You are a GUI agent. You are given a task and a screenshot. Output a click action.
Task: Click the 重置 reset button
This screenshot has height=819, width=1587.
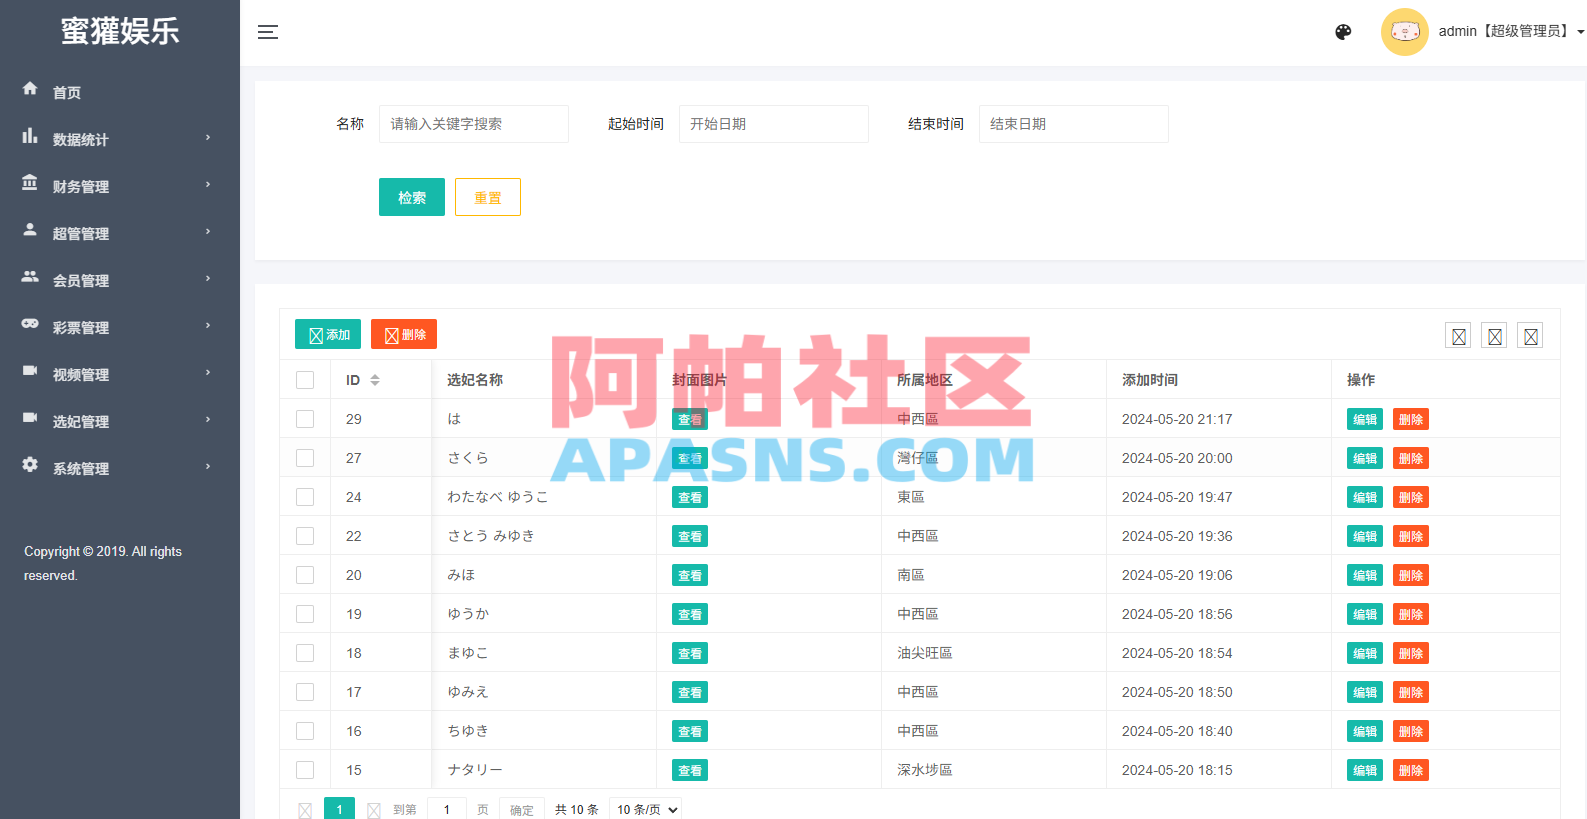click(x=488, y=197)
